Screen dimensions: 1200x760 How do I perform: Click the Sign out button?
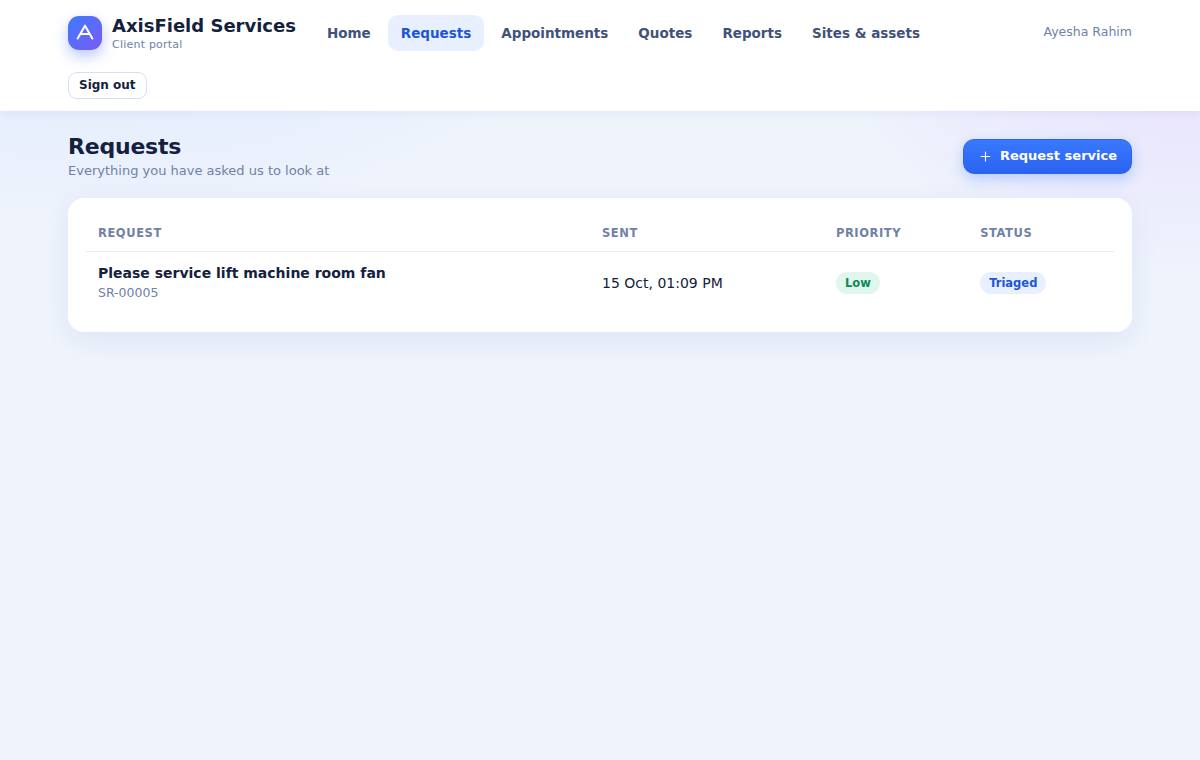107,85
